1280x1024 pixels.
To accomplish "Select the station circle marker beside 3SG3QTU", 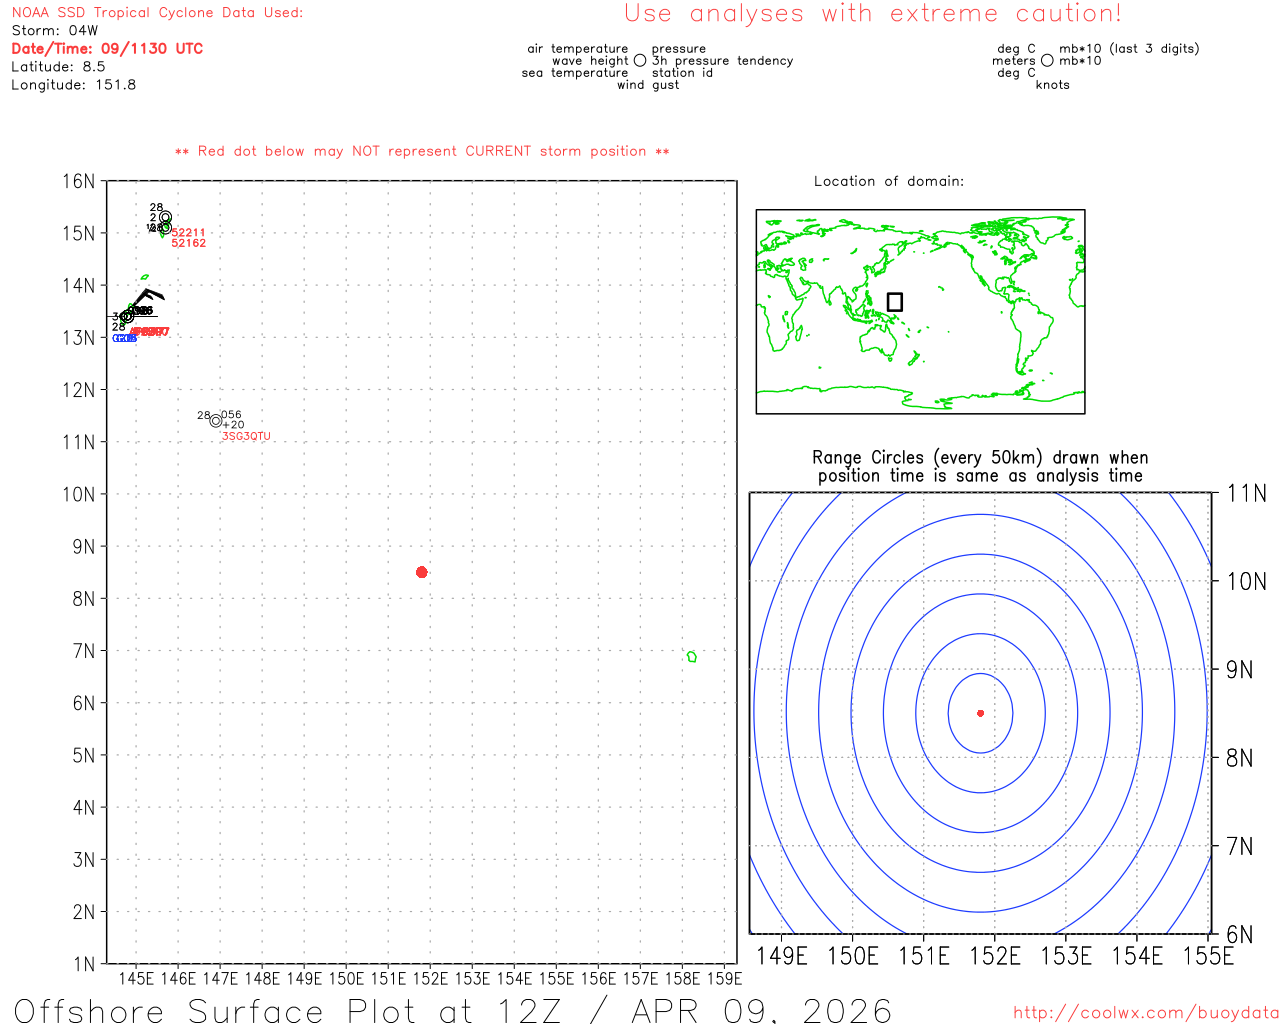I will click(215, 421).
